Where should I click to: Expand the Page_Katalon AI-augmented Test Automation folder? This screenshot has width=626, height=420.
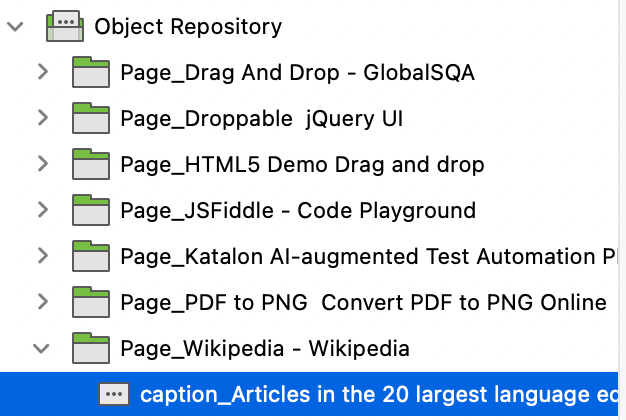43,256
